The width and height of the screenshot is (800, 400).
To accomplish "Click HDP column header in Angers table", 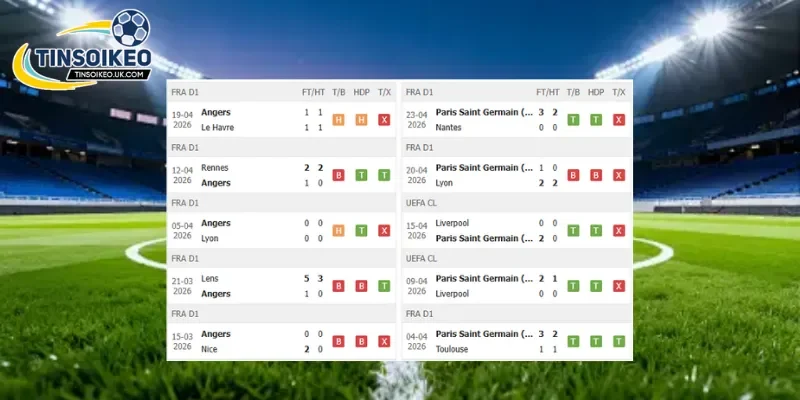I will click(x=361, y=92).
